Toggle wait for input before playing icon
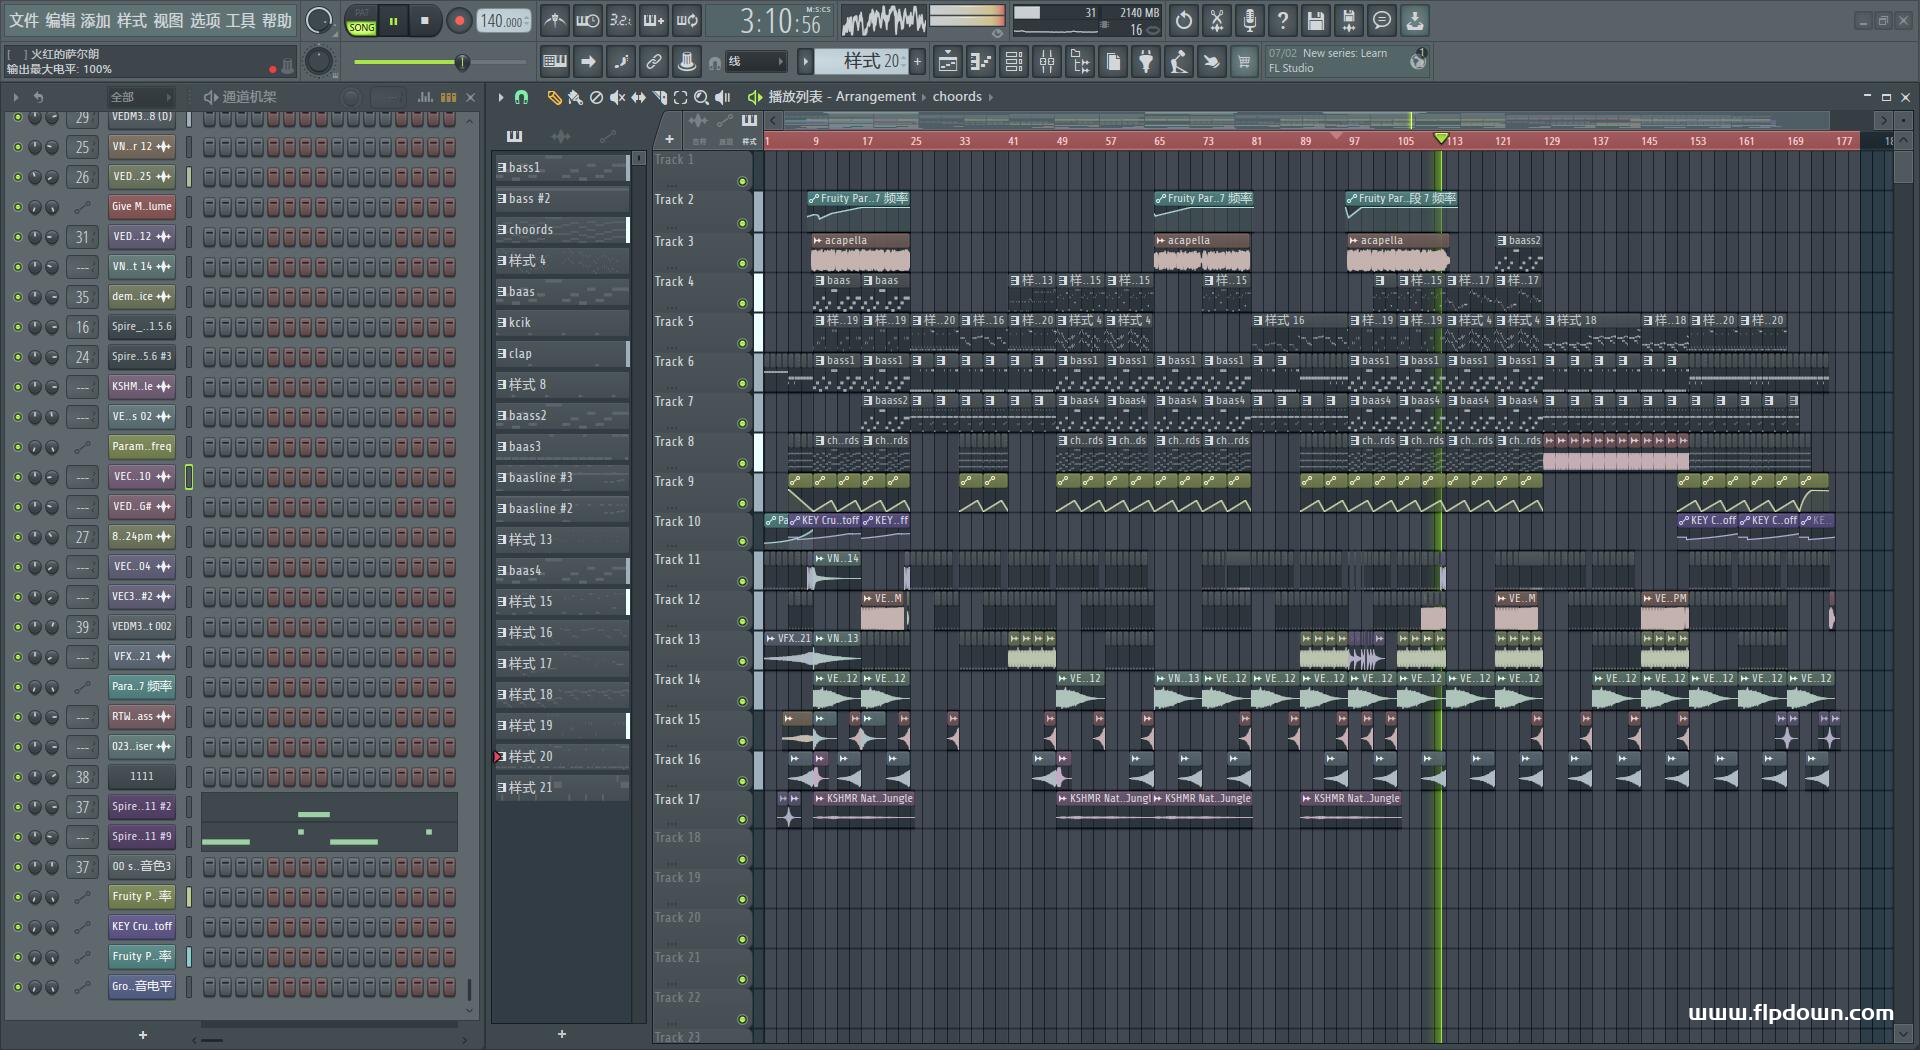This screenshot has height=1050, width=1920. (x=587, y=20)
